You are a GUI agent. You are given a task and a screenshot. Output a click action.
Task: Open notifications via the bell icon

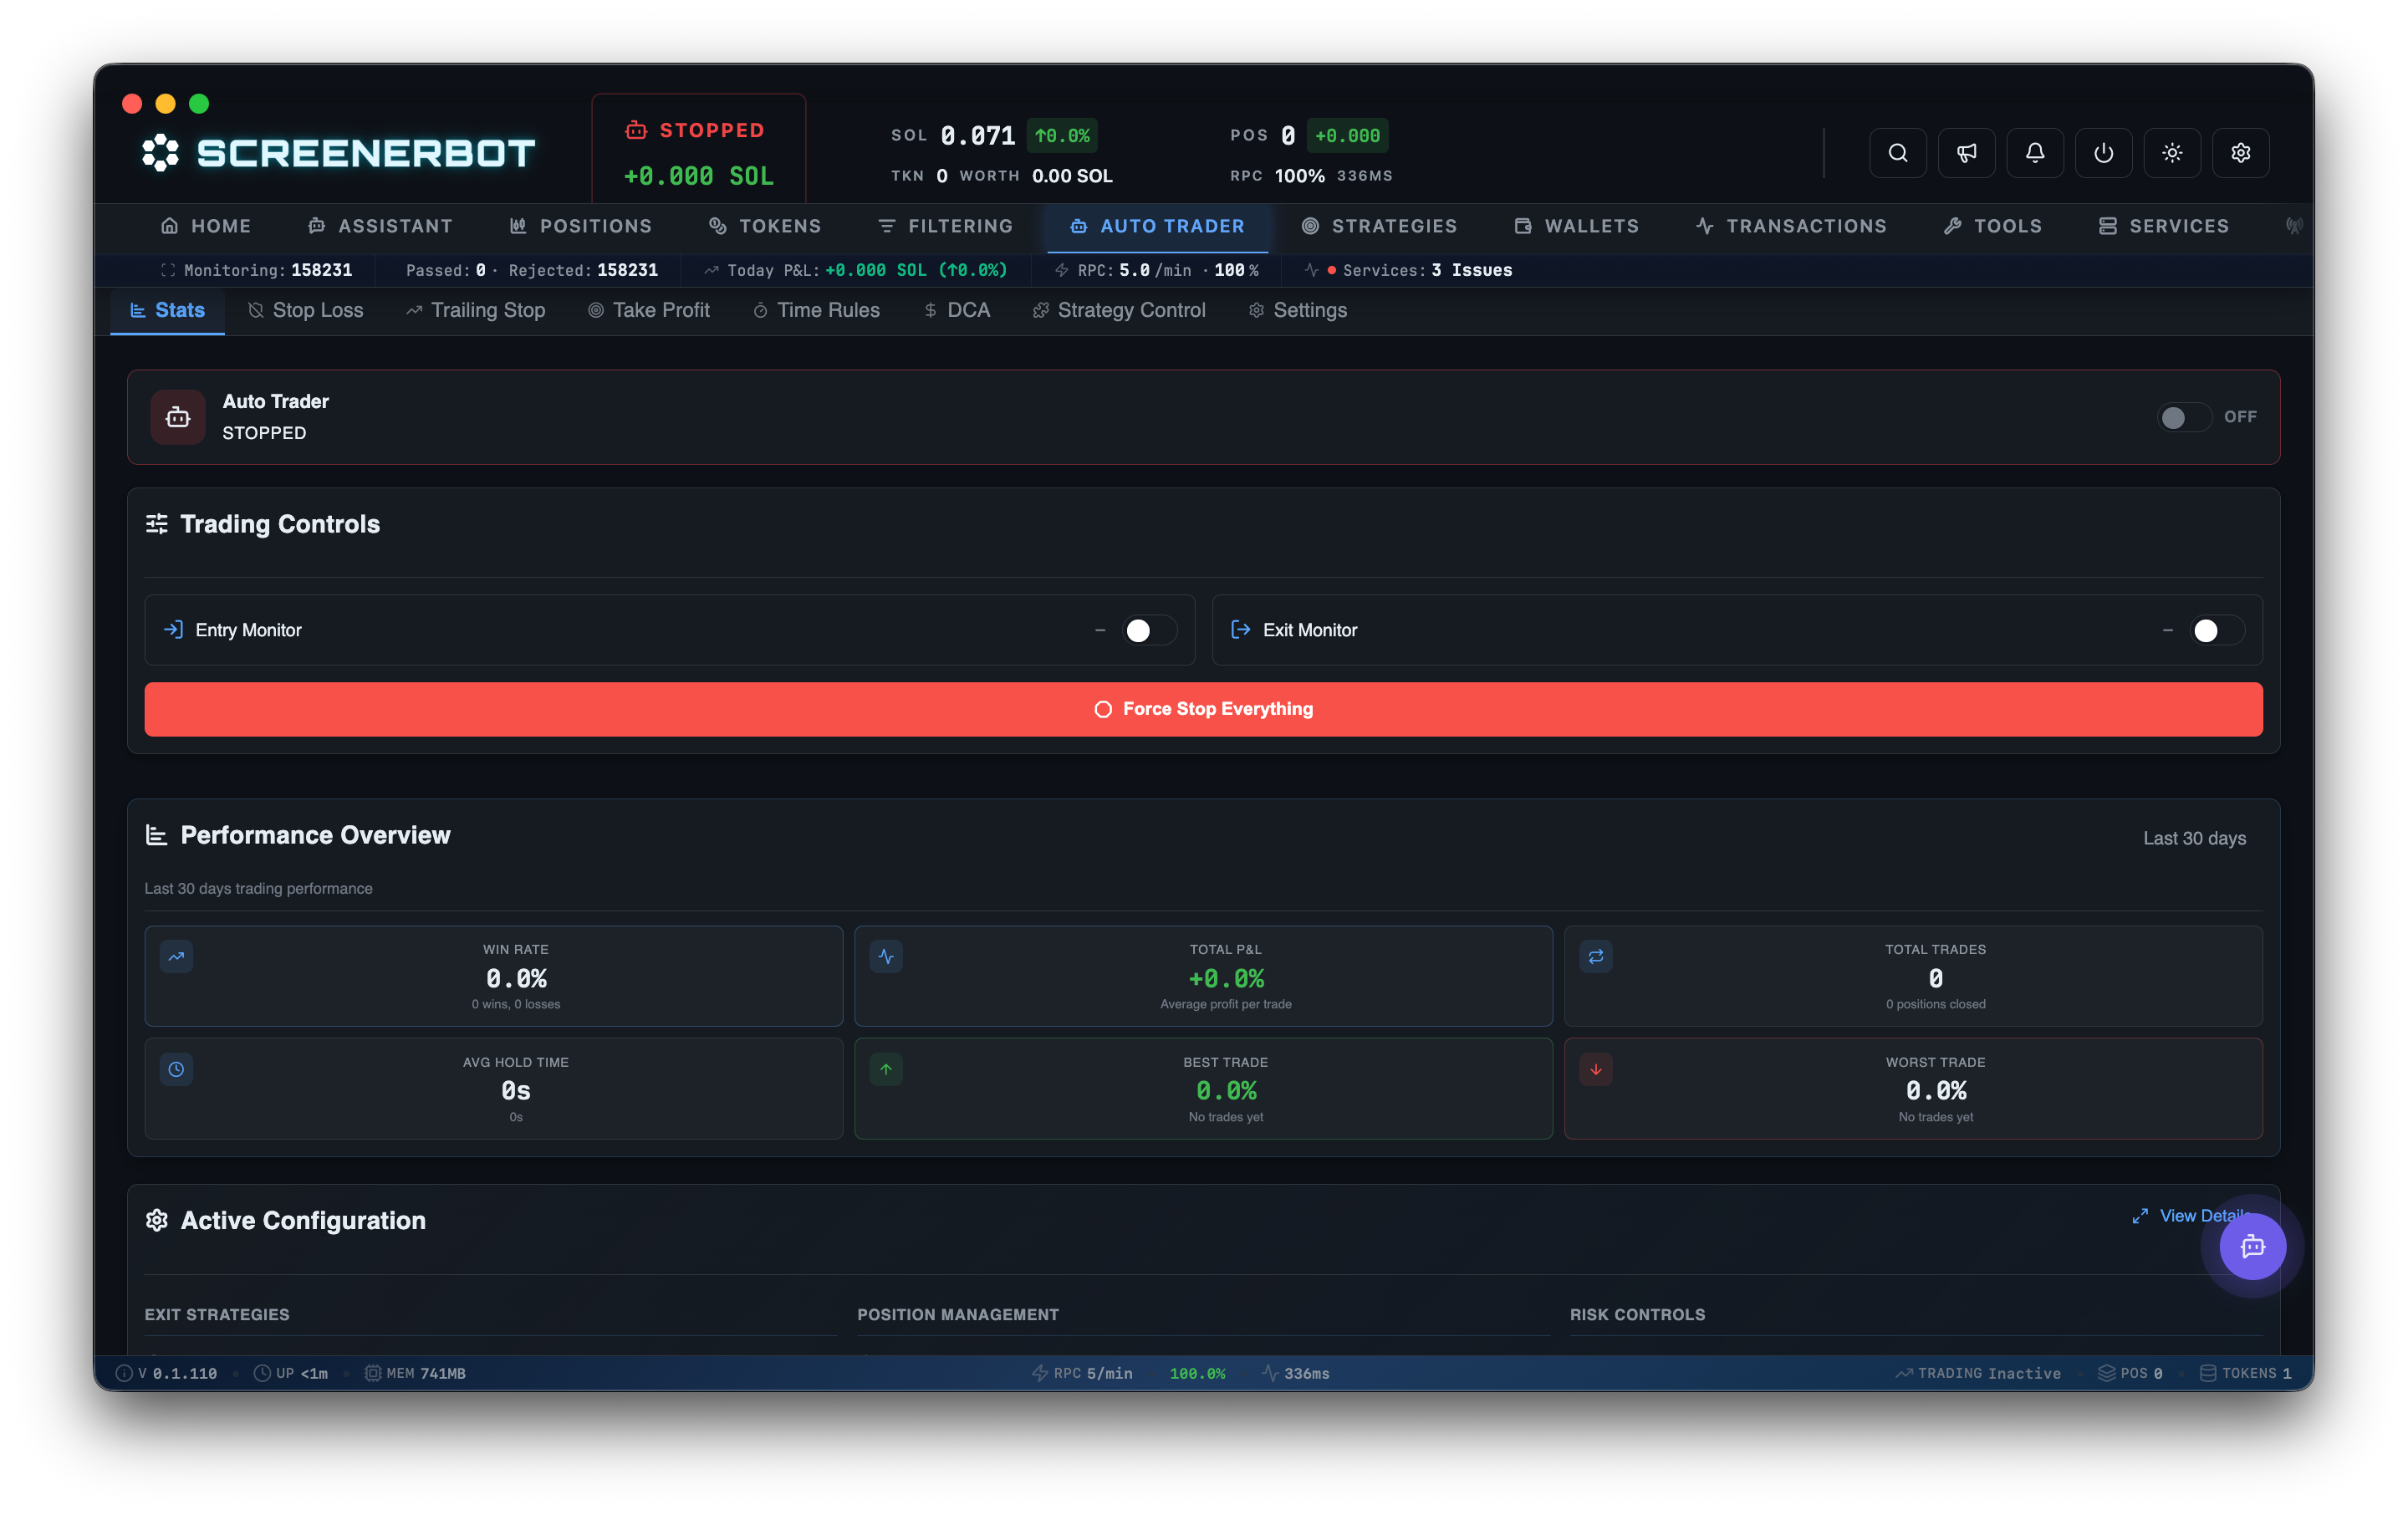pyautogui.click(x=2035, y=152)
